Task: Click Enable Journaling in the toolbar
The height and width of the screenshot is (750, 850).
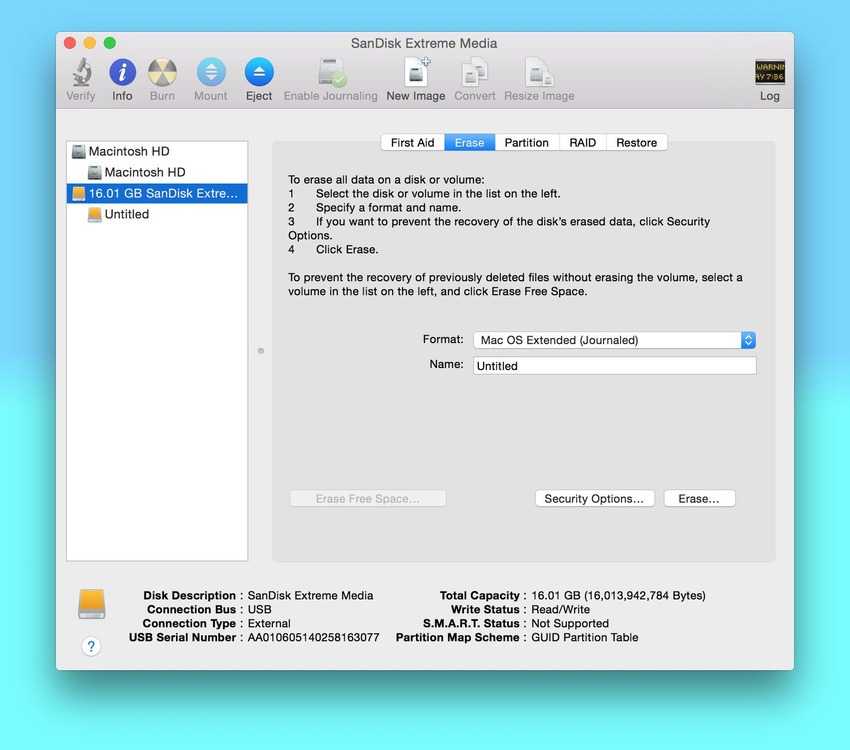Action: (x=330, y=75)
